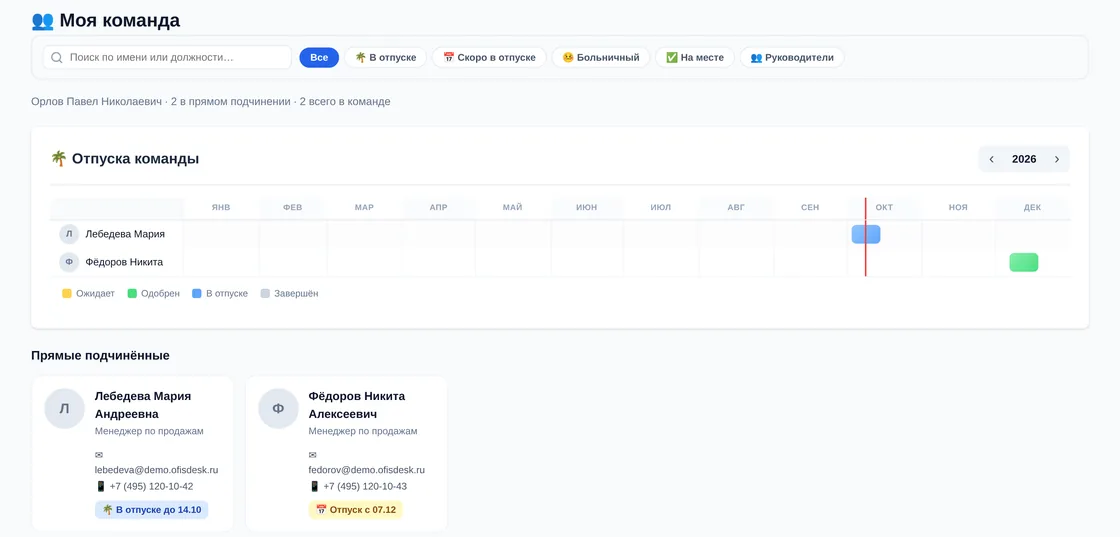1120x537 pixels.
Task: Click the 'Л' avatar in the timeline row
Action: (x=69, y=234)
